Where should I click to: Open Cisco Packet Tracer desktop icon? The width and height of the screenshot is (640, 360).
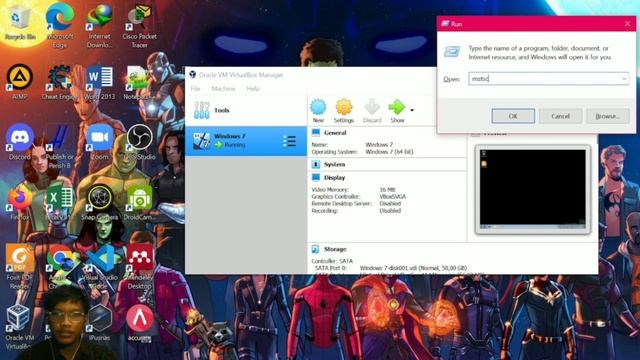139,25
